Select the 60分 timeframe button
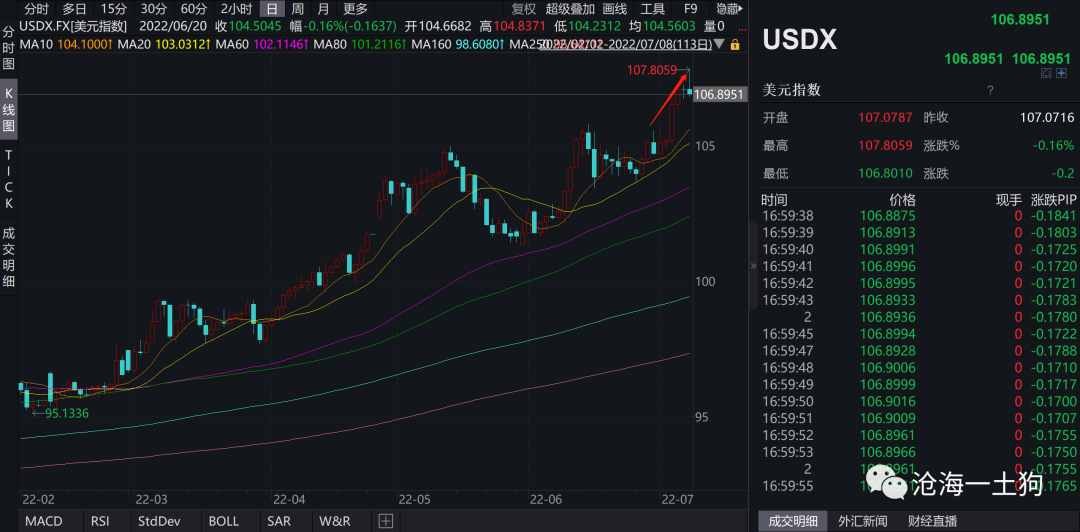1080x532 pixels. tap(194, 9)
